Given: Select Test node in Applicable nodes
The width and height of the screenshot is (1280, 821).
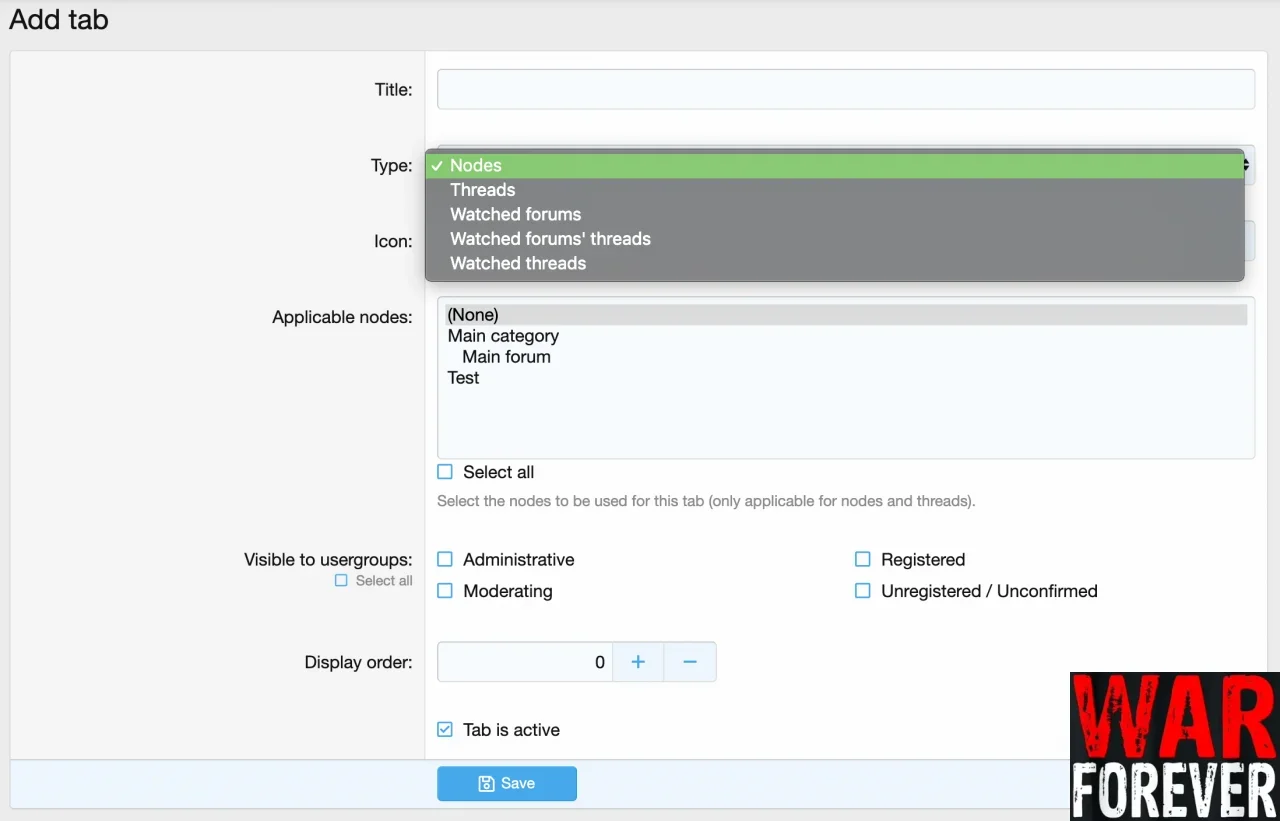Looking at the screenshot, I should [846, 378].
